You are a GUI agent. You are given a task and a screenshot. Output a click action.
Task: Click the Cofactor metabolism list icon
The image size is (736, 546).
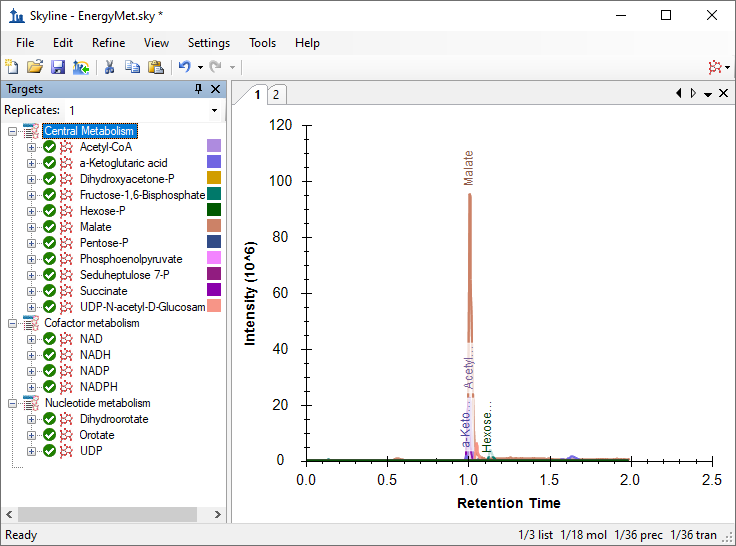point(31,323)
